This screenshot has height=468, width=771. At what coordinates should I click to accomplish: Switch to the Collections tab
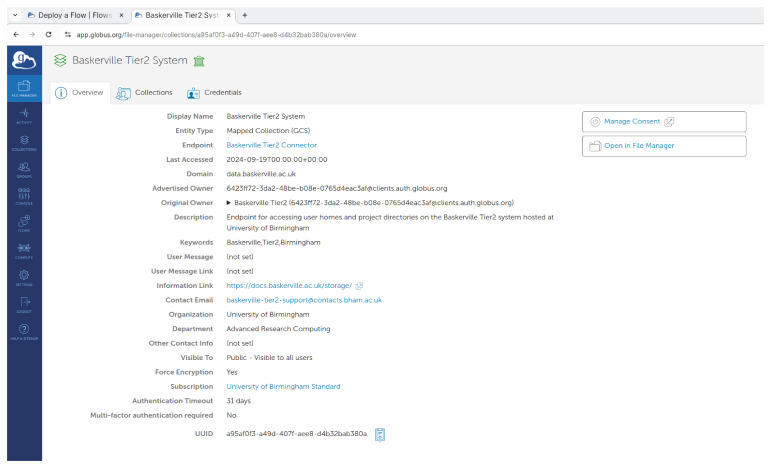144,92
